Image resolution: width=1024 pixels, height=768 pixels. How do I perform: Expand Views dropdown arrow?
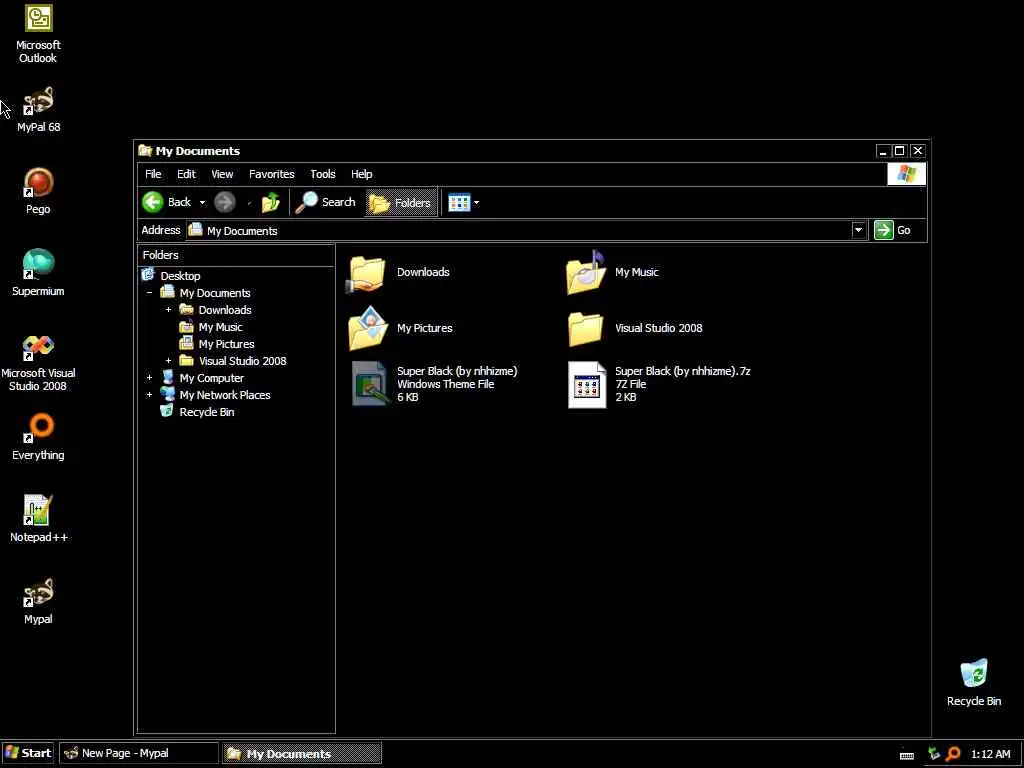477,202
